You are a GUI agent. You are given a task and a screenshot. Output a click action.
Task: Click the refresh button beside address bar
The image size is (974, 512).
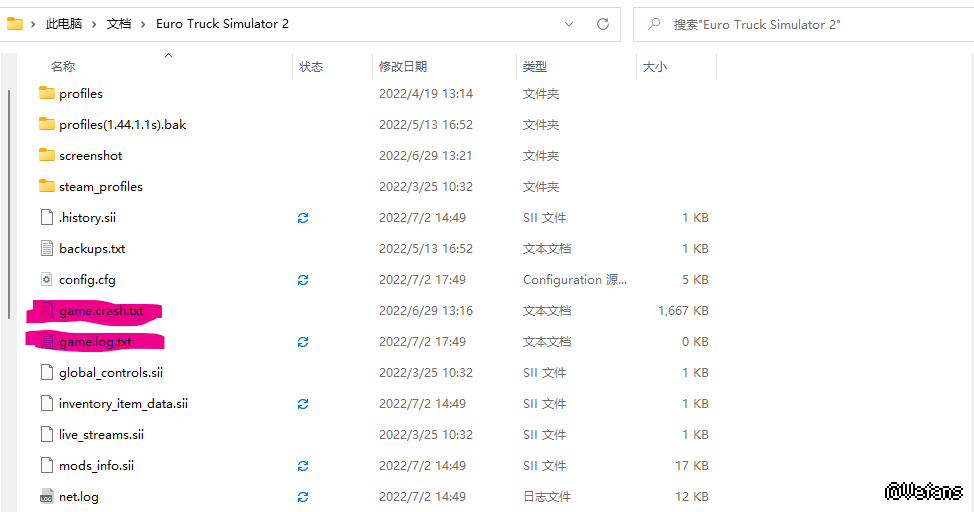[x=603, y=24]
